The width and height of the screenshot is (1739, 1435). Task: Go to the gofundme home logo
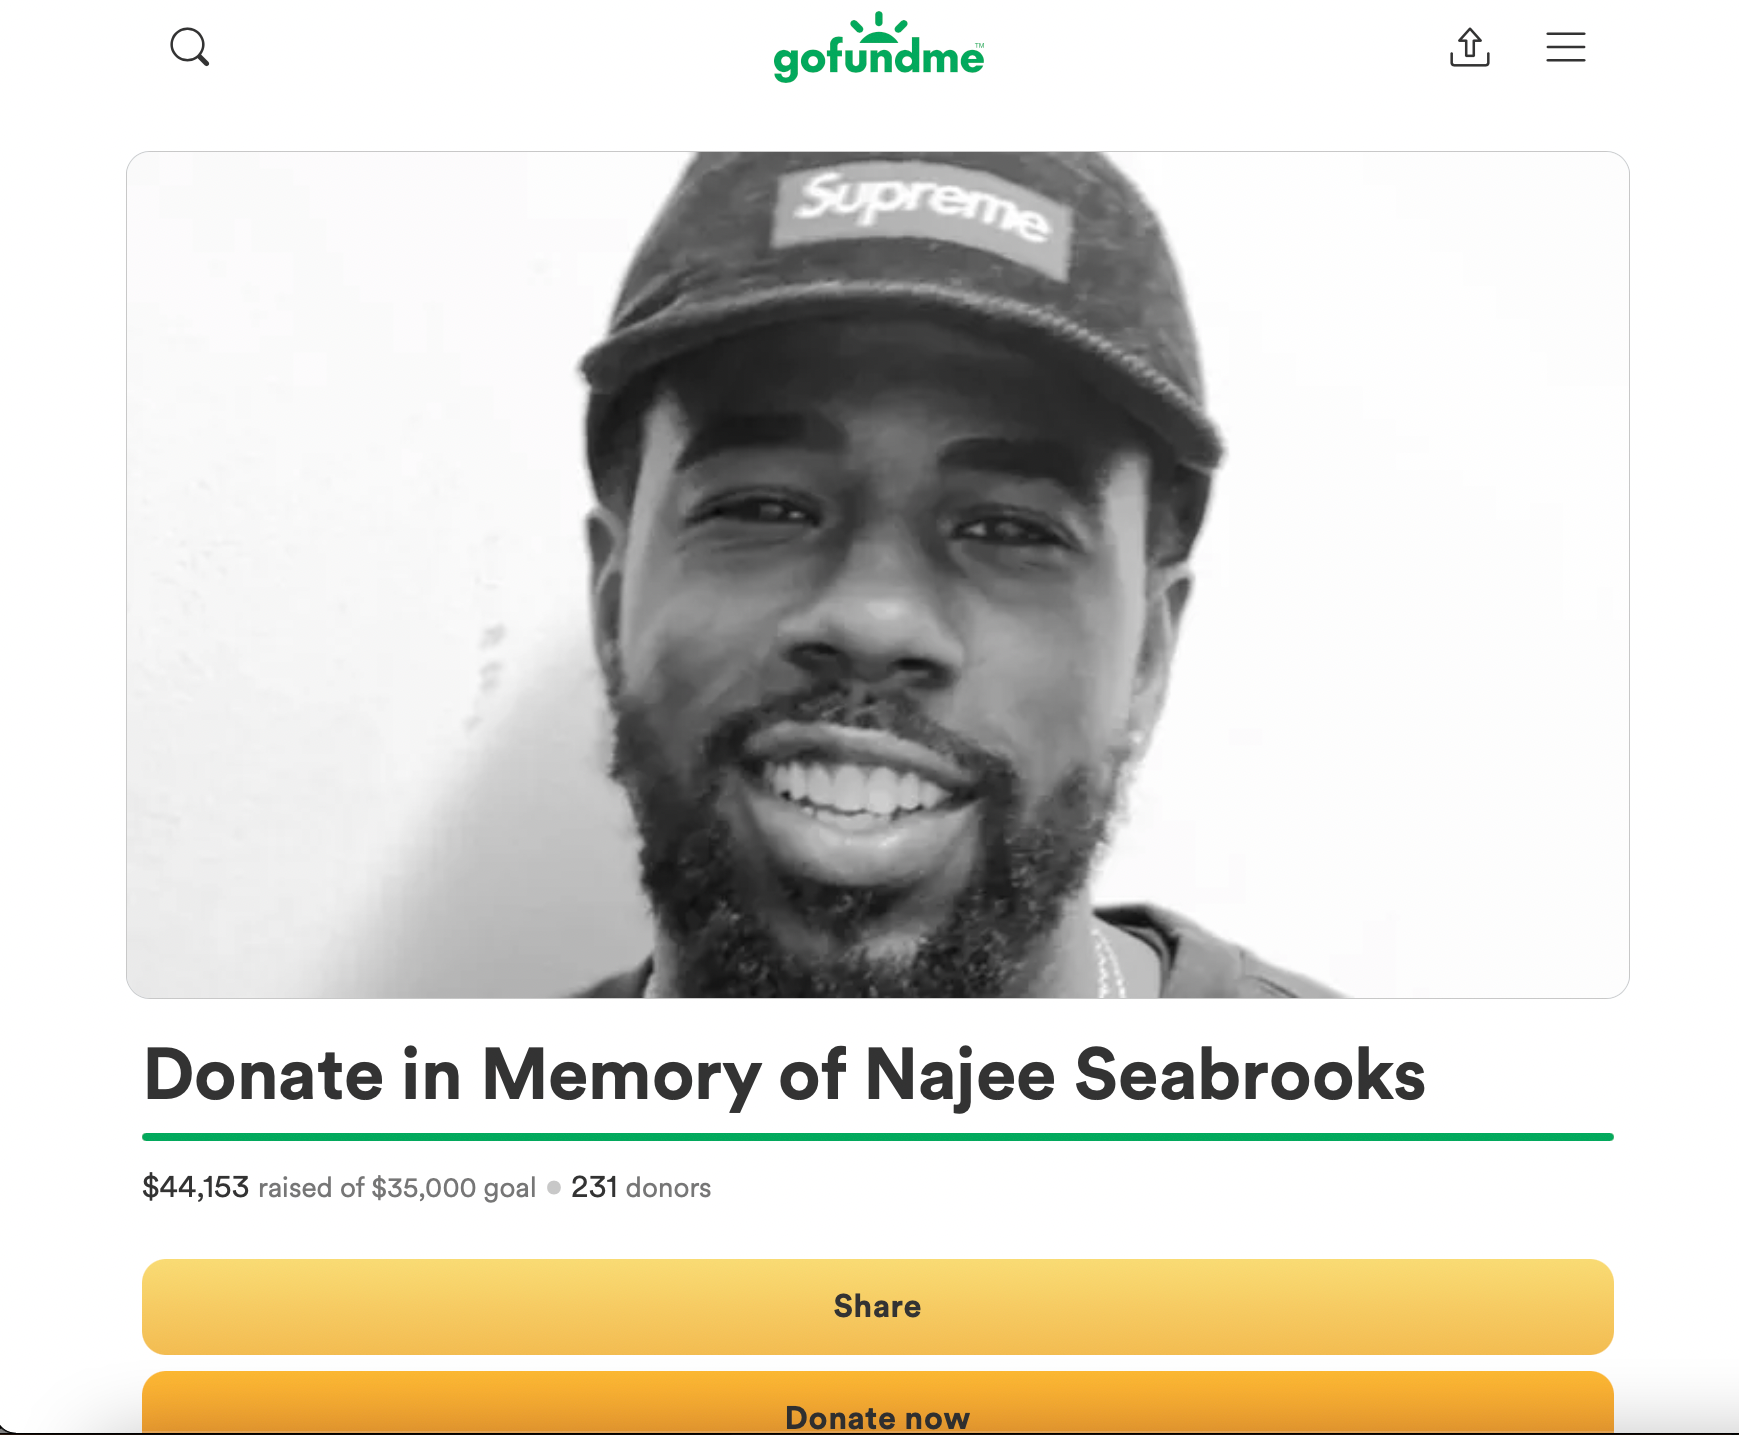pos(878,47)
